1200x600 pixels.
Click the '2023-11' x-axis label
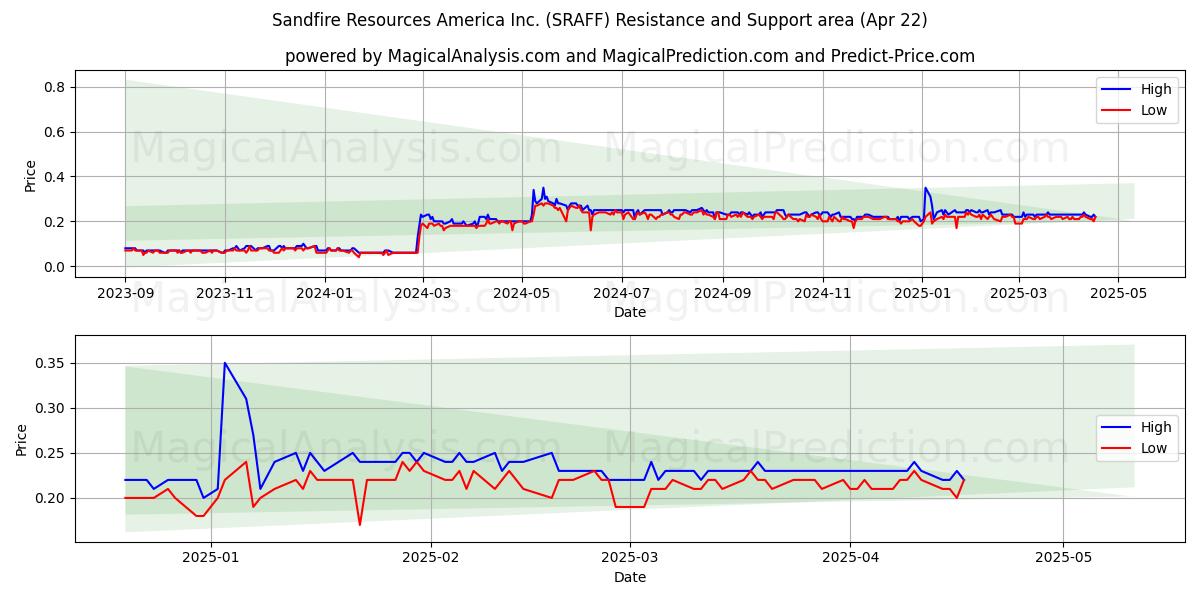coord(224,295)
